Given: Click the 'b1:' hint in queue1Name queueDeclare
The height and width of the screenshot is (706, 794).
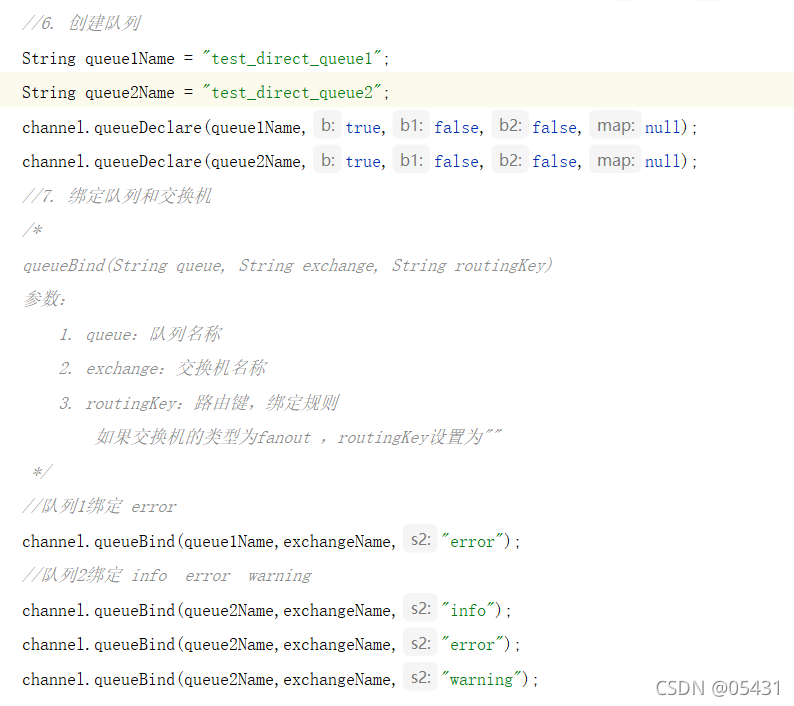Looking at the screenshot, I should point(411,125).
